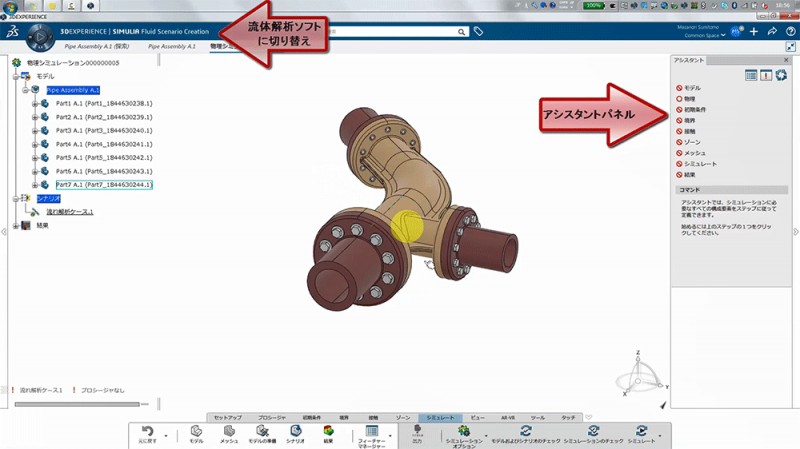Select Part4 A.1 in the tree
Screen dimensions: 800x449
(104, 144)
